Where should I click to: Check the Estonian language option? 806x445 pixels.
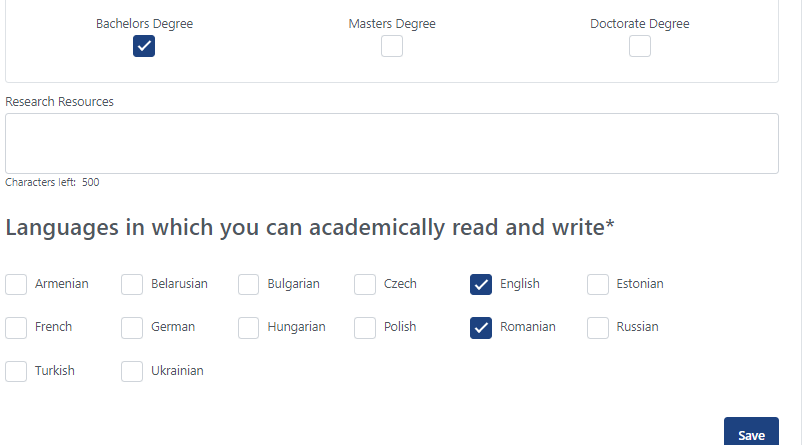pos(598,284)
